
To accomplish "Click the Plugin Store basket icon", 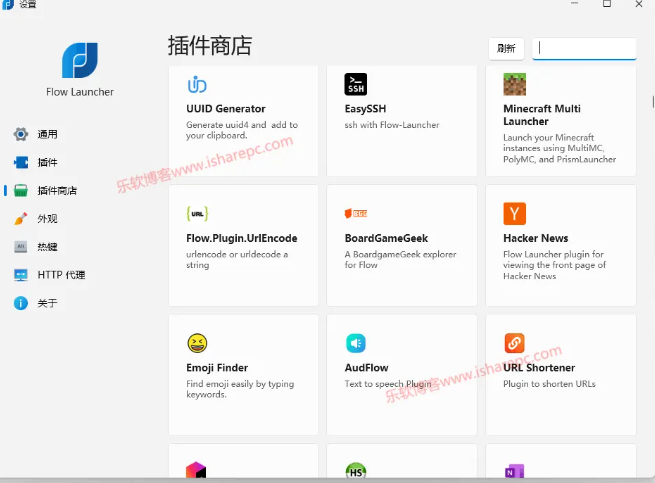I will pyautogui.click(x=20, y=191).
